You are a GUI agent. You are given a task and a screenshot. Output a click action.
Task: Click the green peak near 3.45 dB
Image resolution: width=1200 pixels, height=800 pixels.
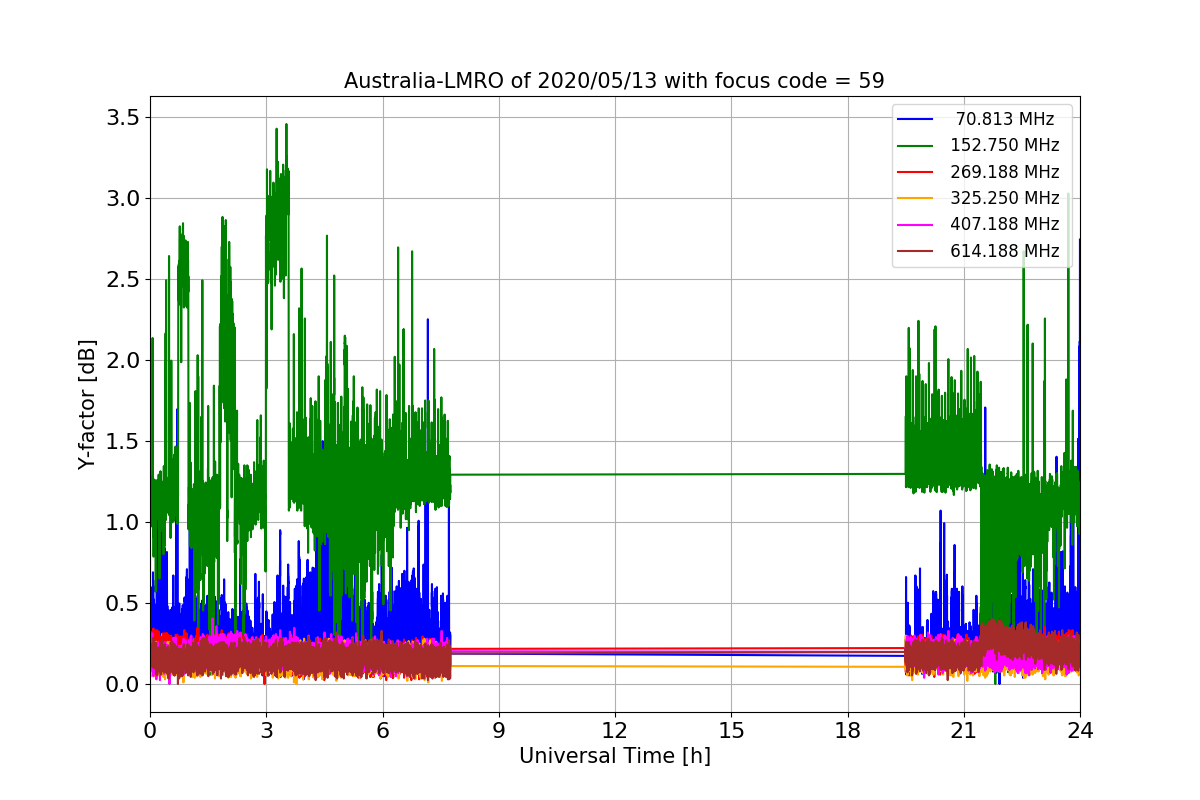click(x=286, y=128)
